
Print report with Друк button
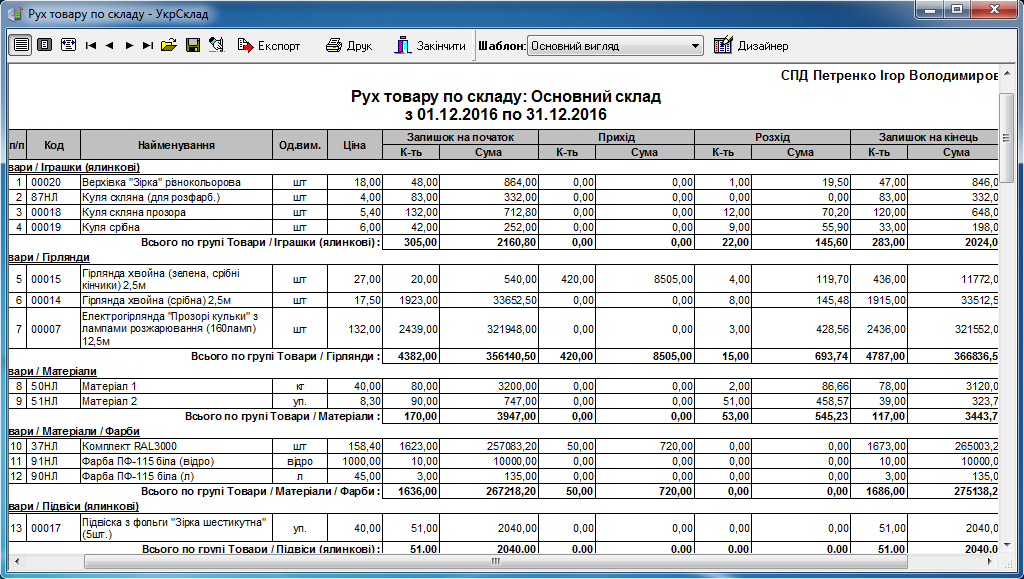point(349,46)
